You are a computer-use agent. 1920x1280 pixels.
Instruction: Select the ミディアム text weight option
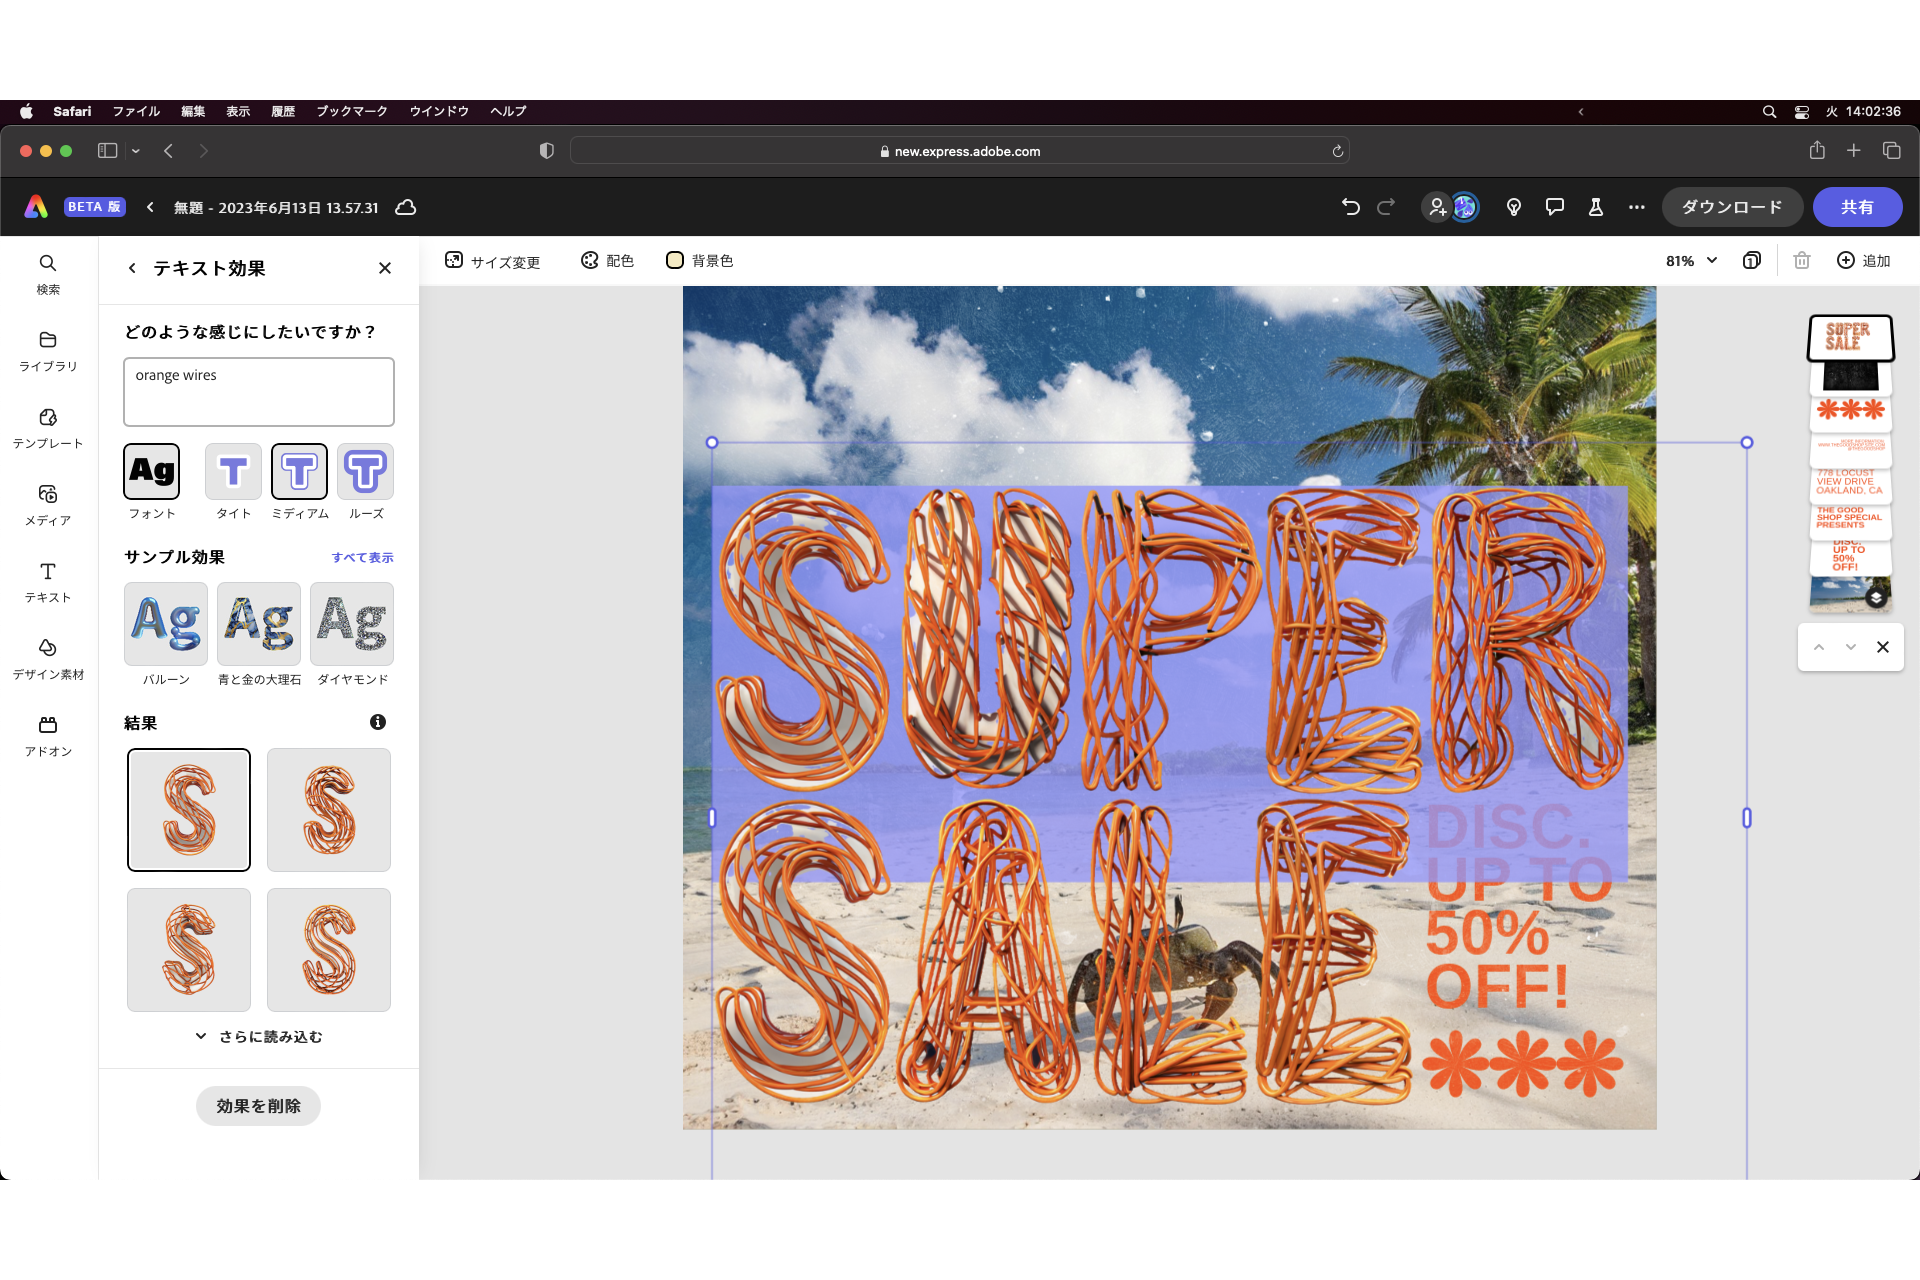click(x=299, y=471)
